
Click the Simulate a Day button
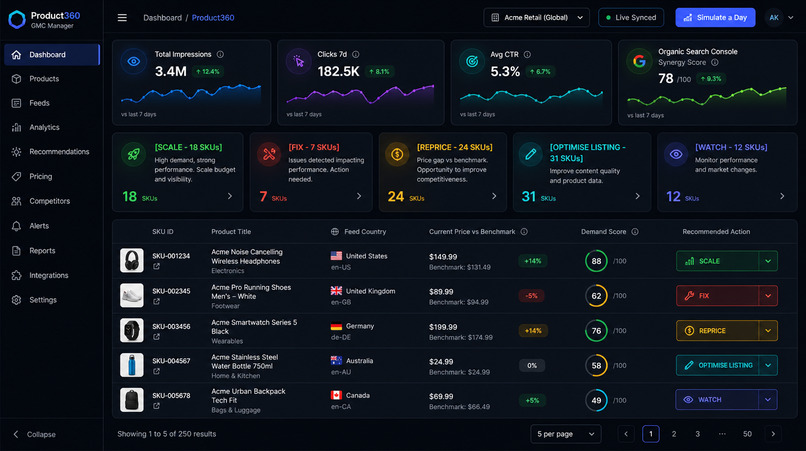point(715,17)
